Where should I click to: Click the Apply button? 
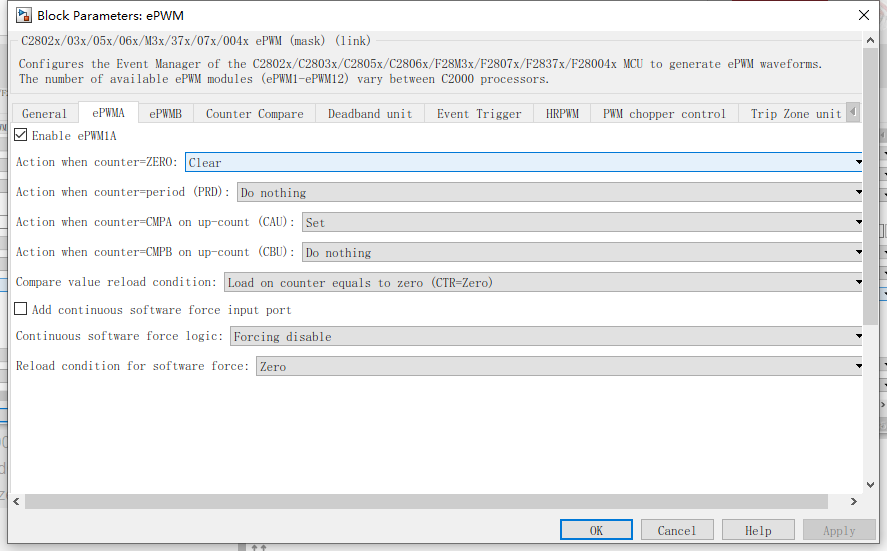click(x=839, y=530)
